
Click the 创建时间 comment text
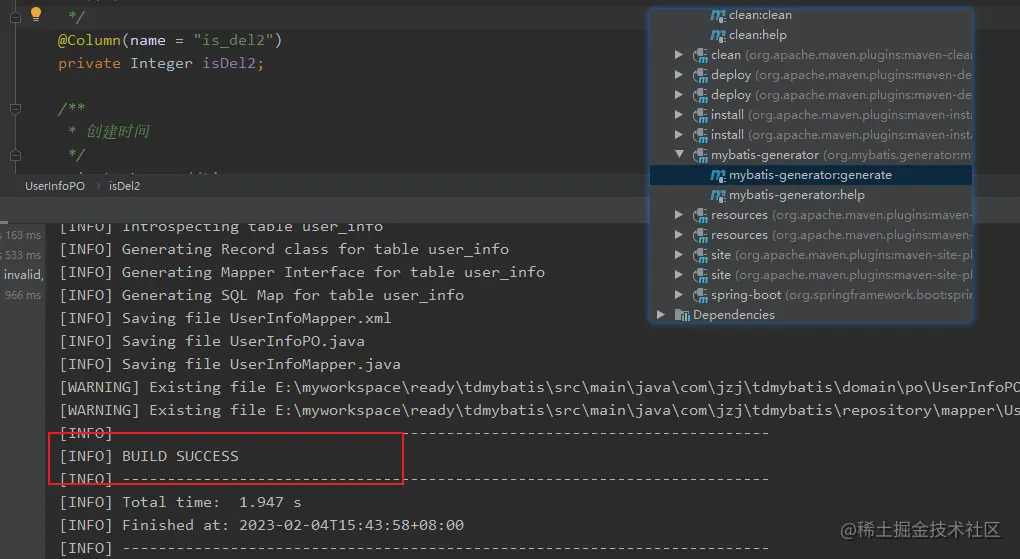[118, 132]
